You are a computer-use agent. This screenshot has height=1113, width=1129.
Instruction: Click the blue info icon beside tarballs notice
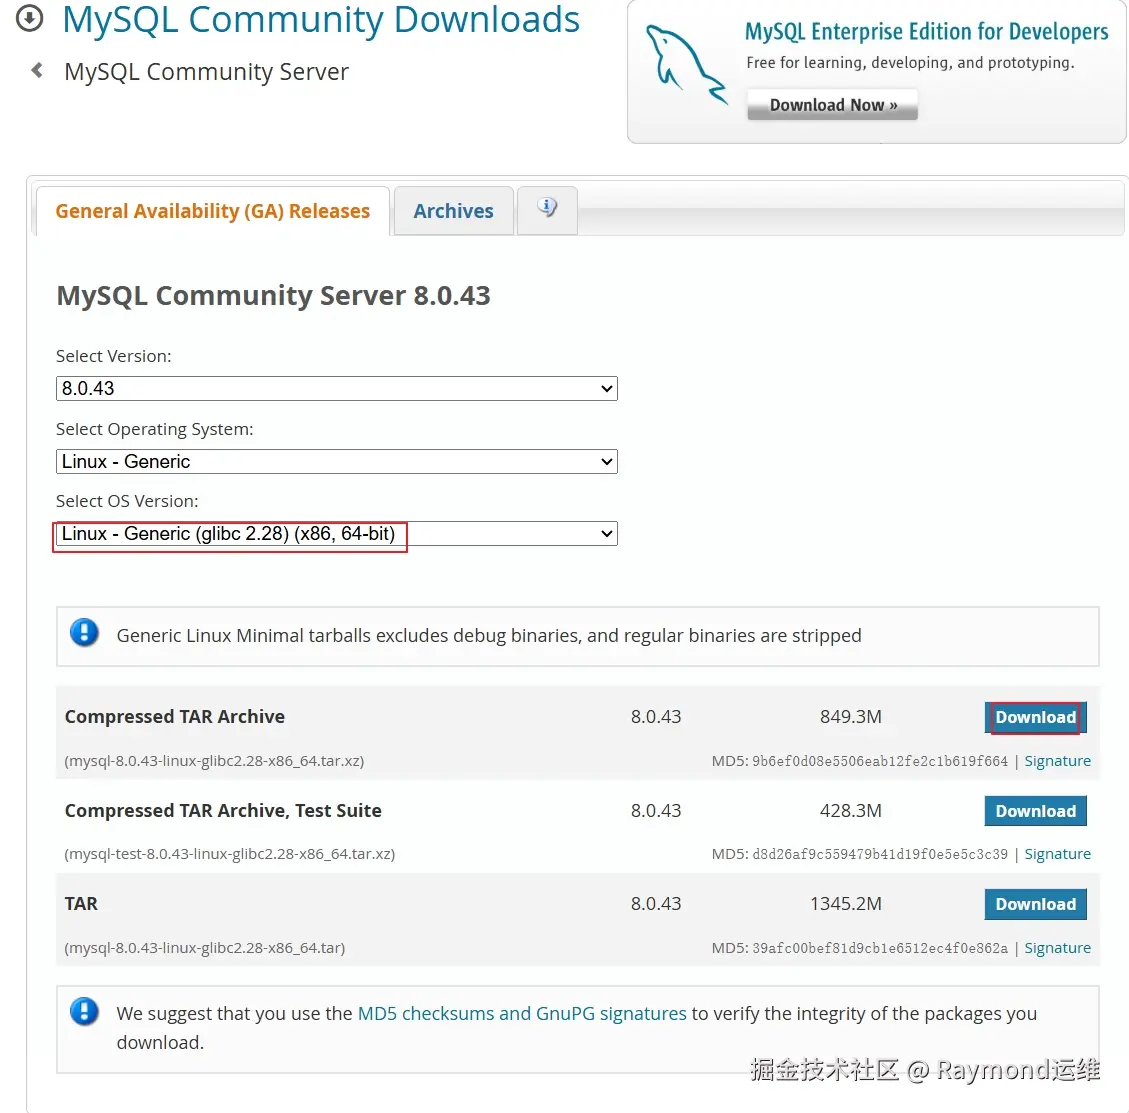click(84, 634)
